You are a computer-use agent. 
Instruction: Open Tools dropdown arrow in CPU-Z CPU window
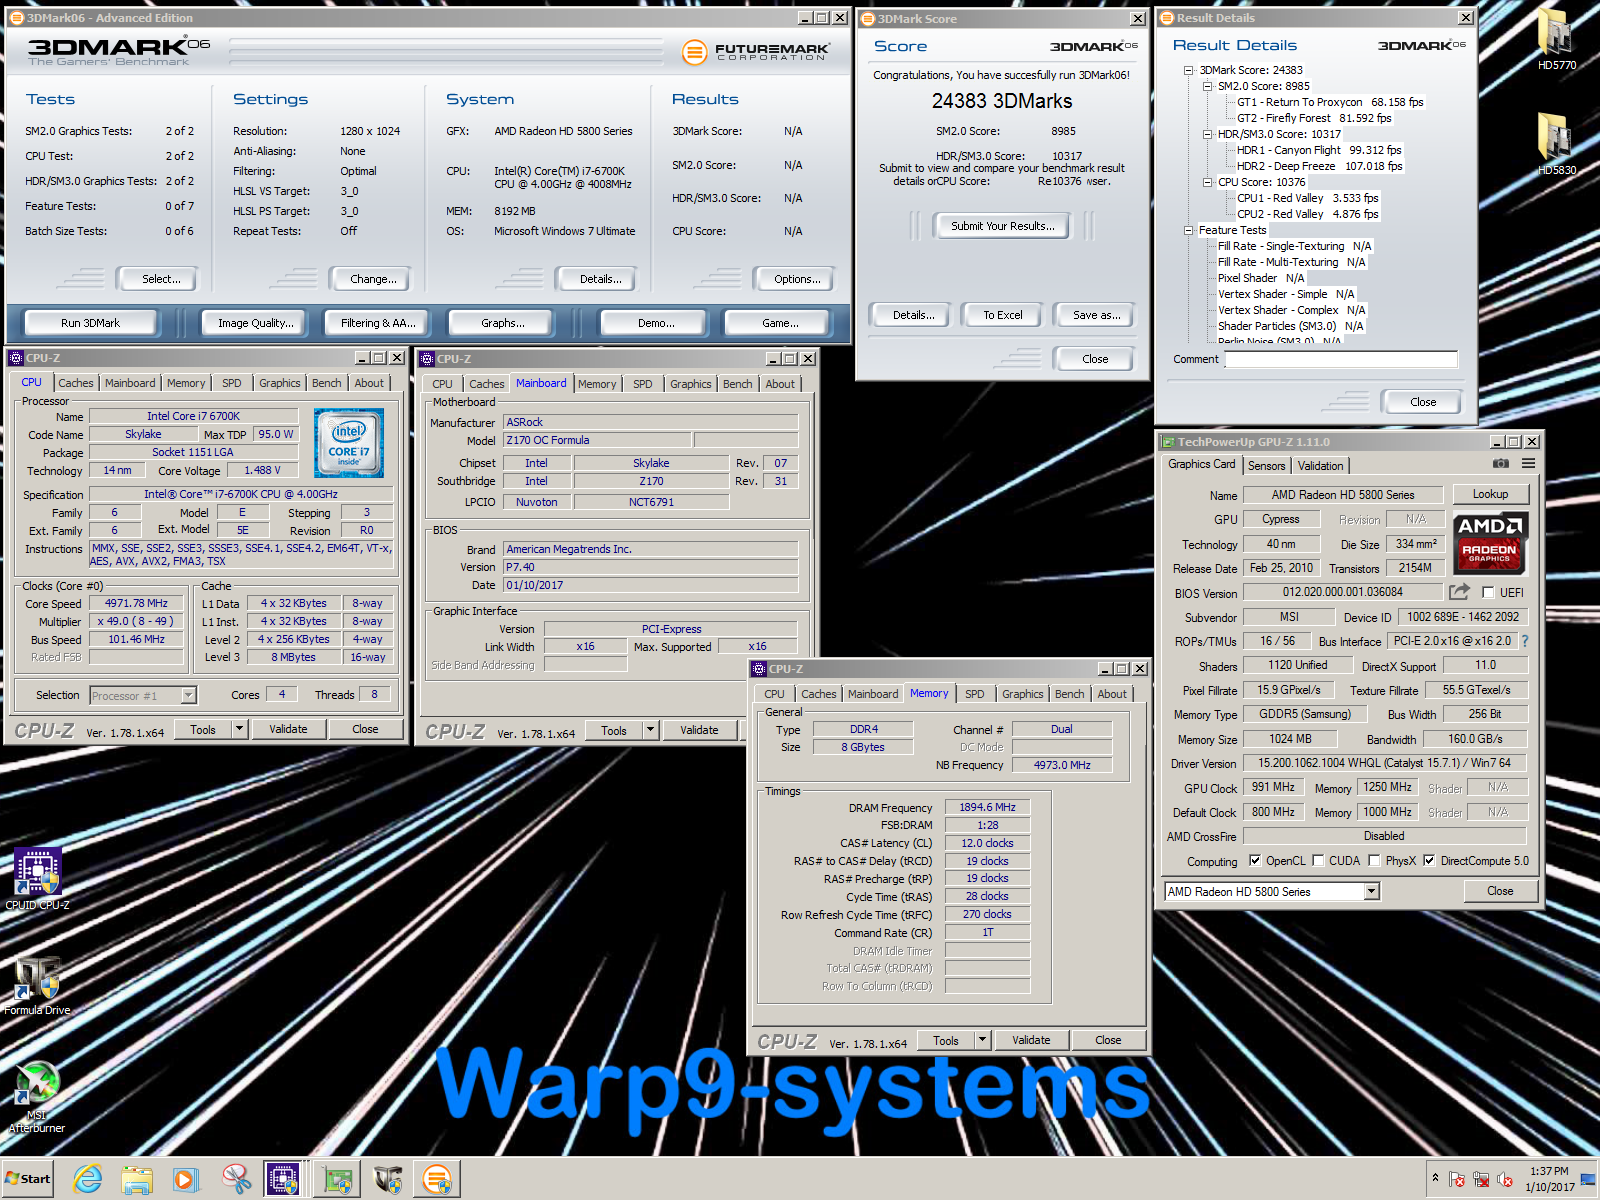240,729
